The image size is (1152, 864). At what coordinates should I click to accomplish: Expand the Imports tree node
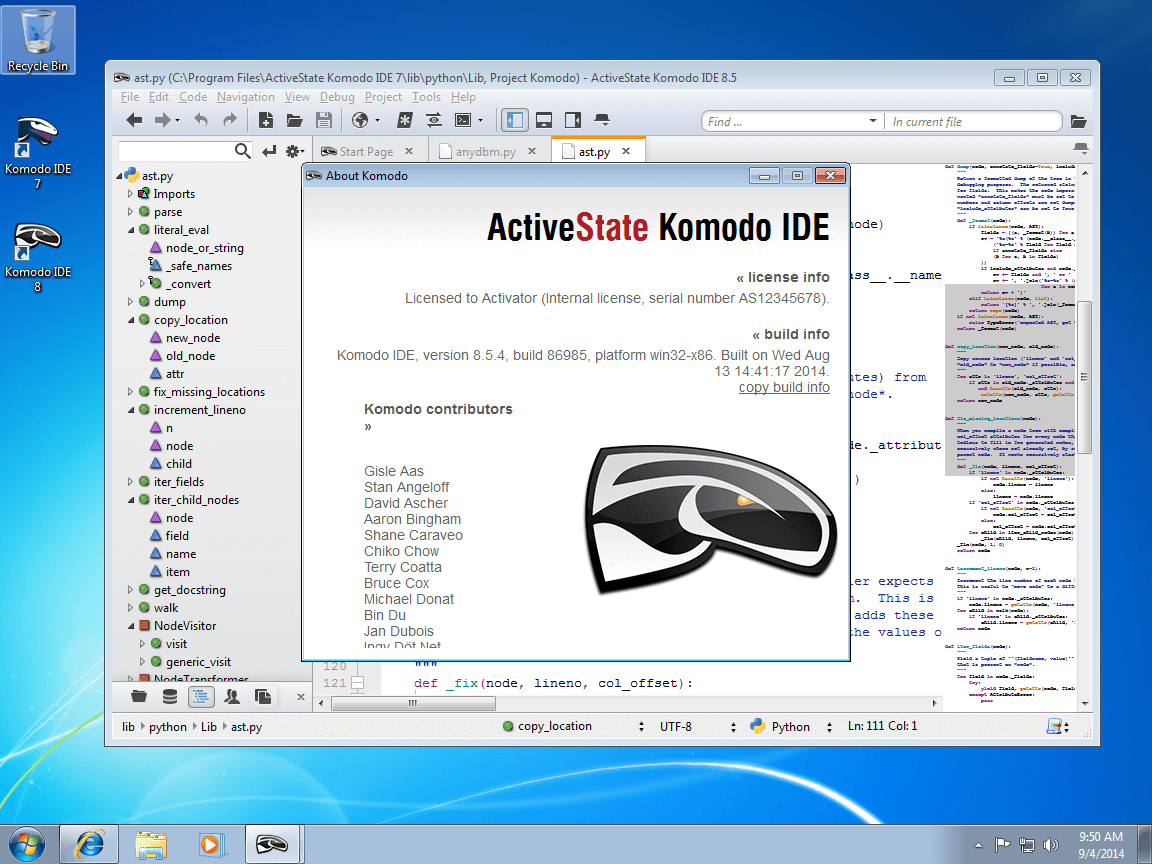coord(130,194)
